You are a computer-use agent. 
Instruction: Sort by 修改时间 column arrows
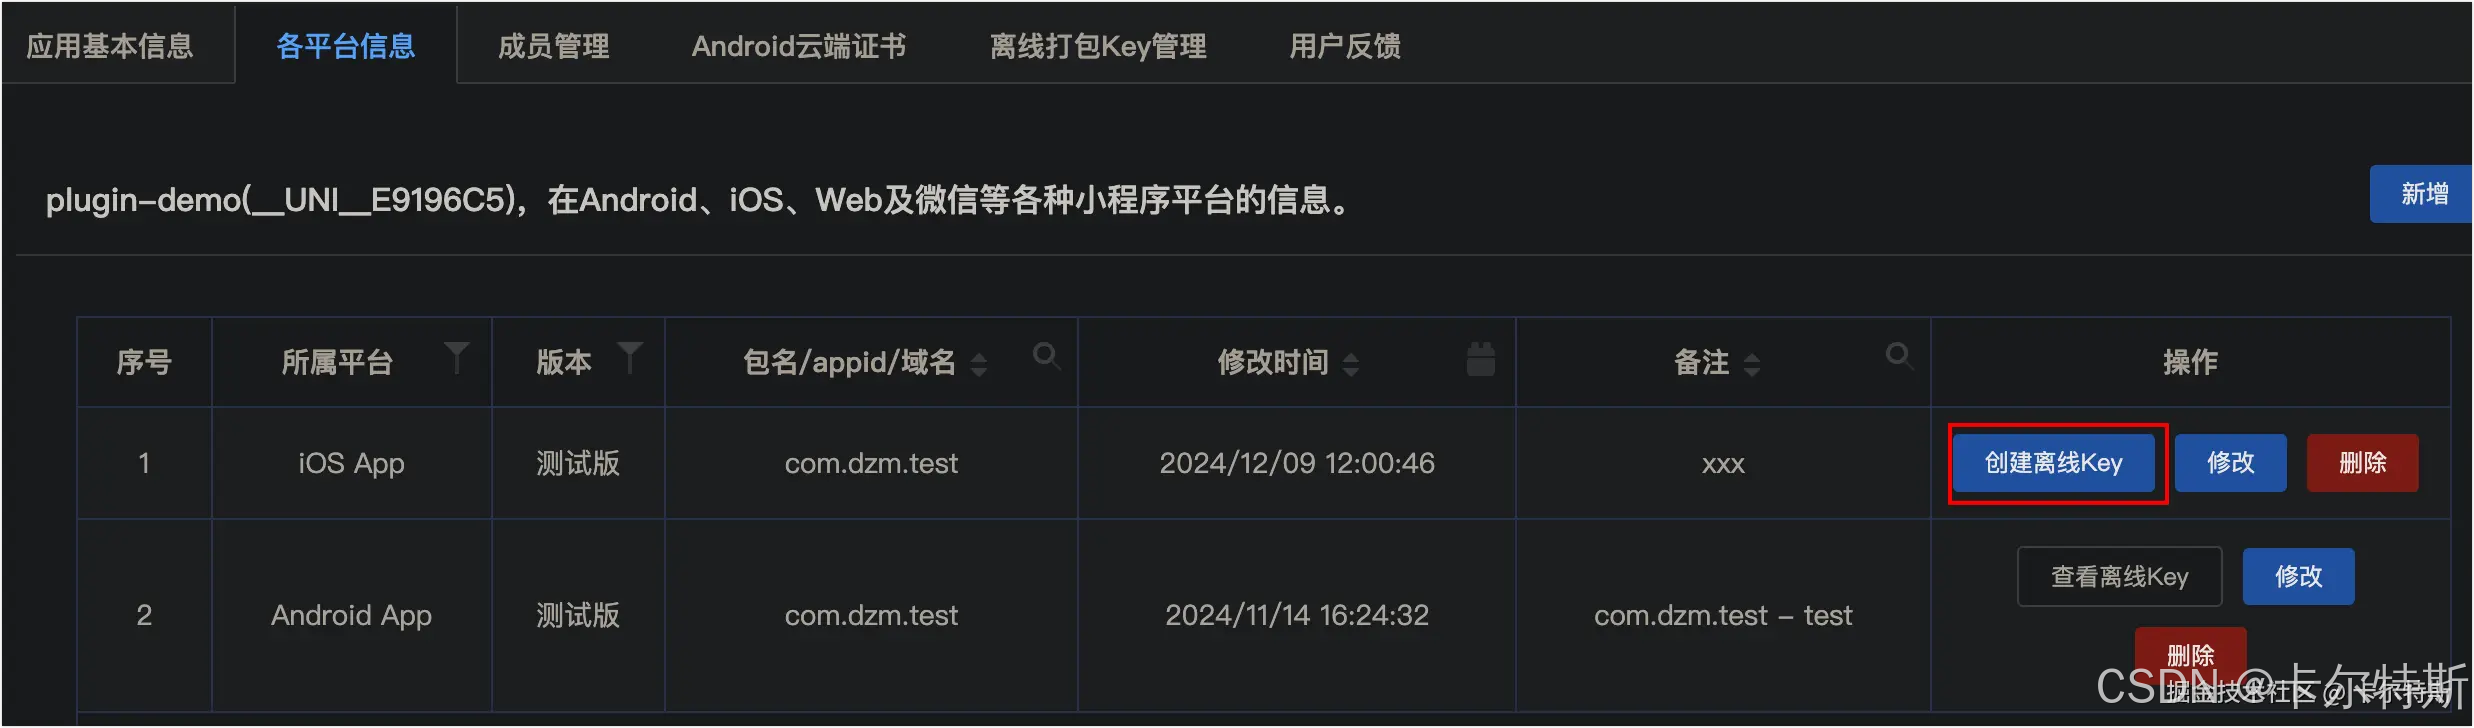pos(1351,364)
